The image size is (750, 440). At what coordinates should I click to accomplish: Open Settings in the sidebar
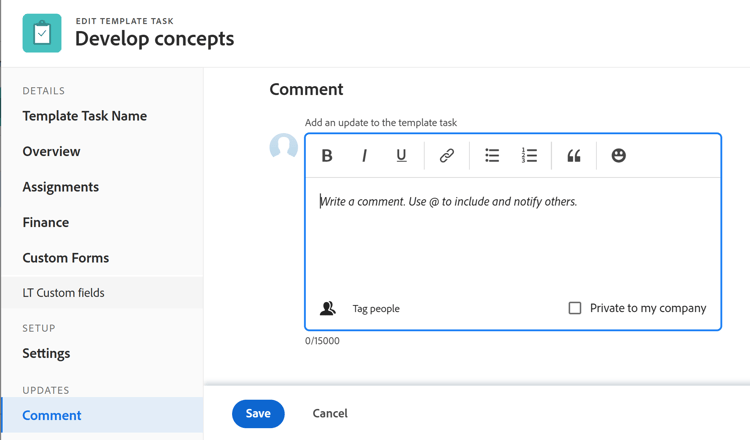coord(47,354)
